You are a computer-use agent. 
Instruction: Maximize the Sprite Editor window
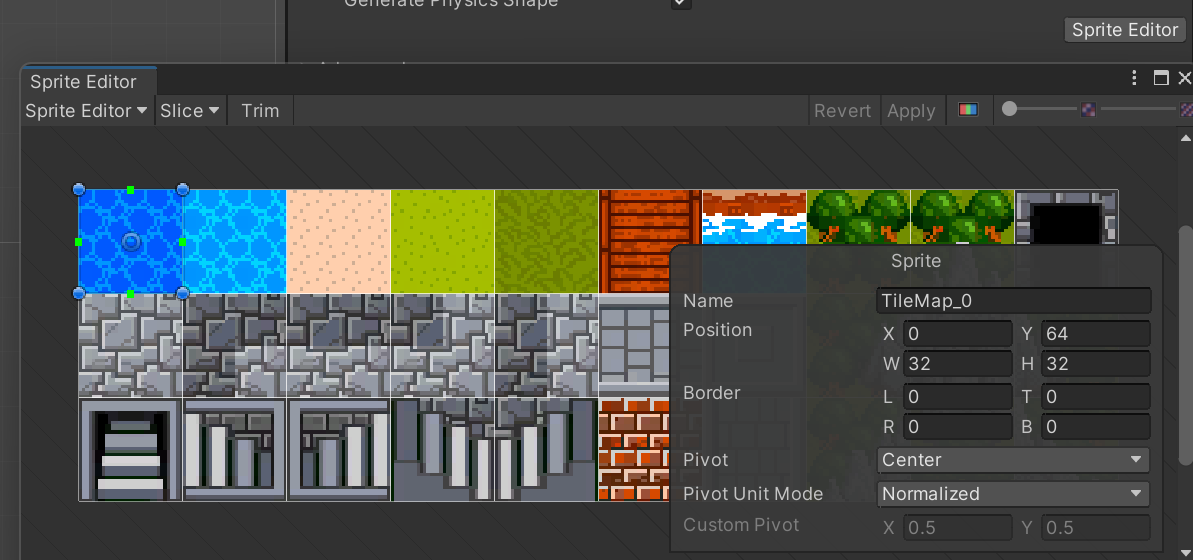[x=1161, y=78]
